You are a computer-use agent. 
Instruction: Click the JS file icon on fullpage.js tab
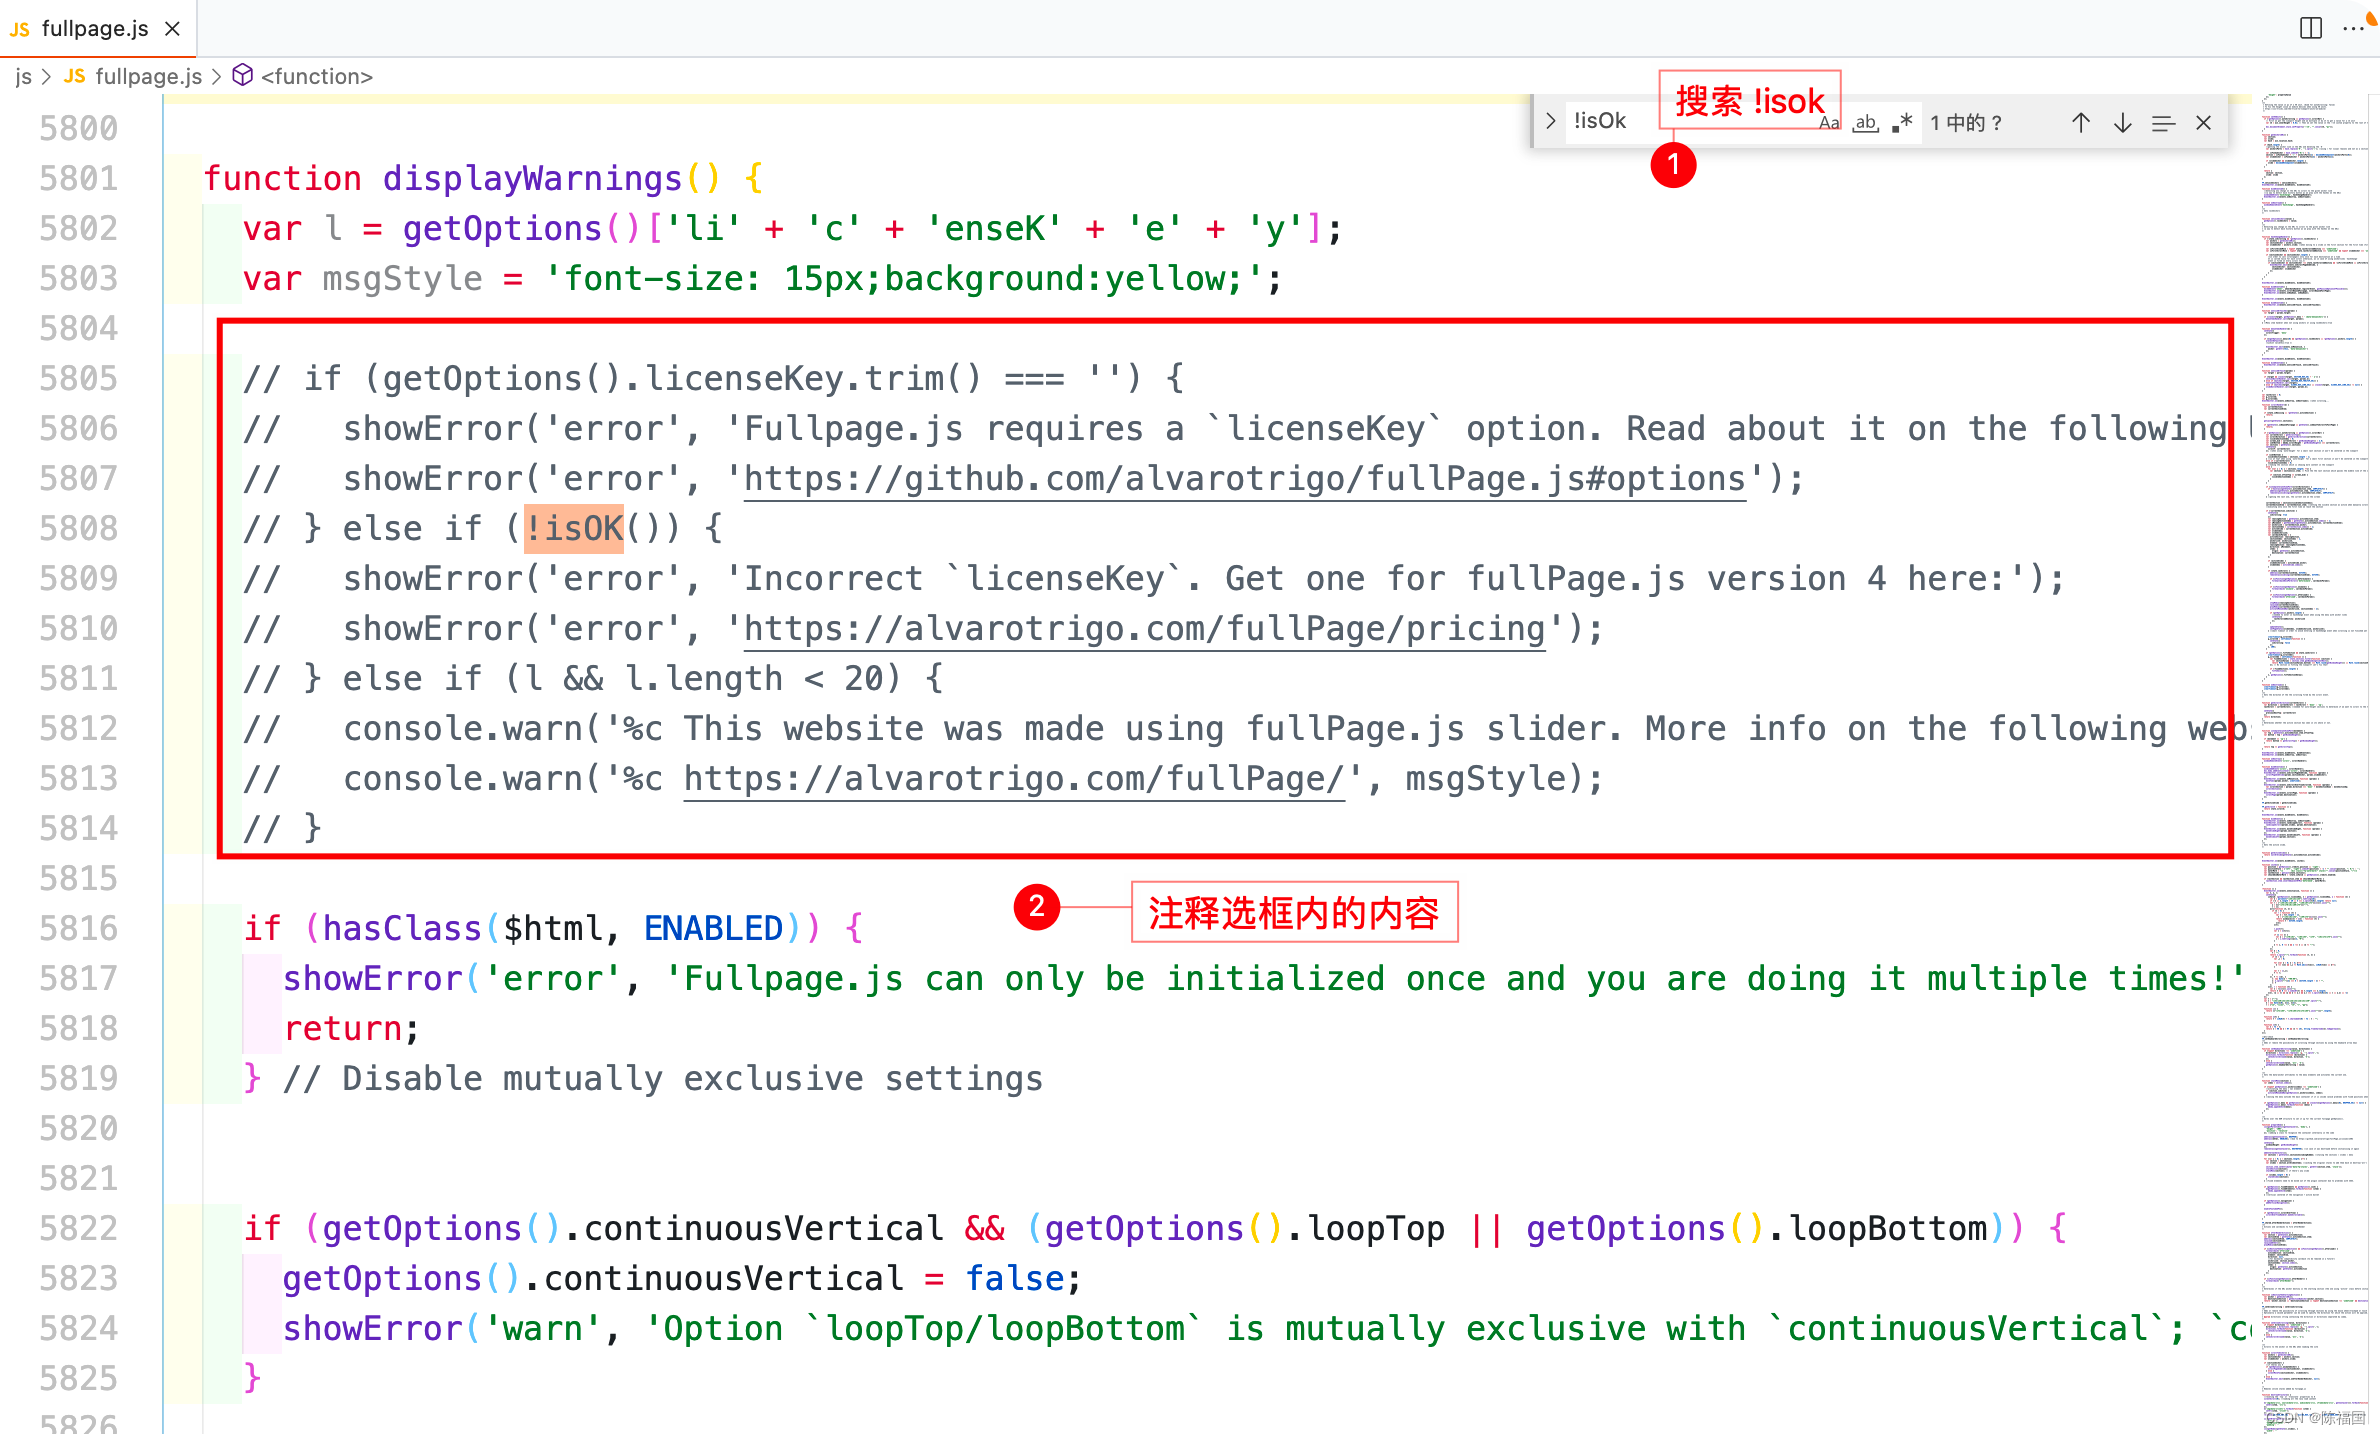click(x=18, y=28)
